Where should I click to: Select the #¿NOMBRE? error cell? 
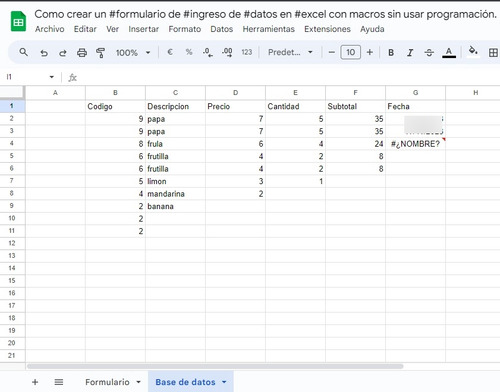415,144
